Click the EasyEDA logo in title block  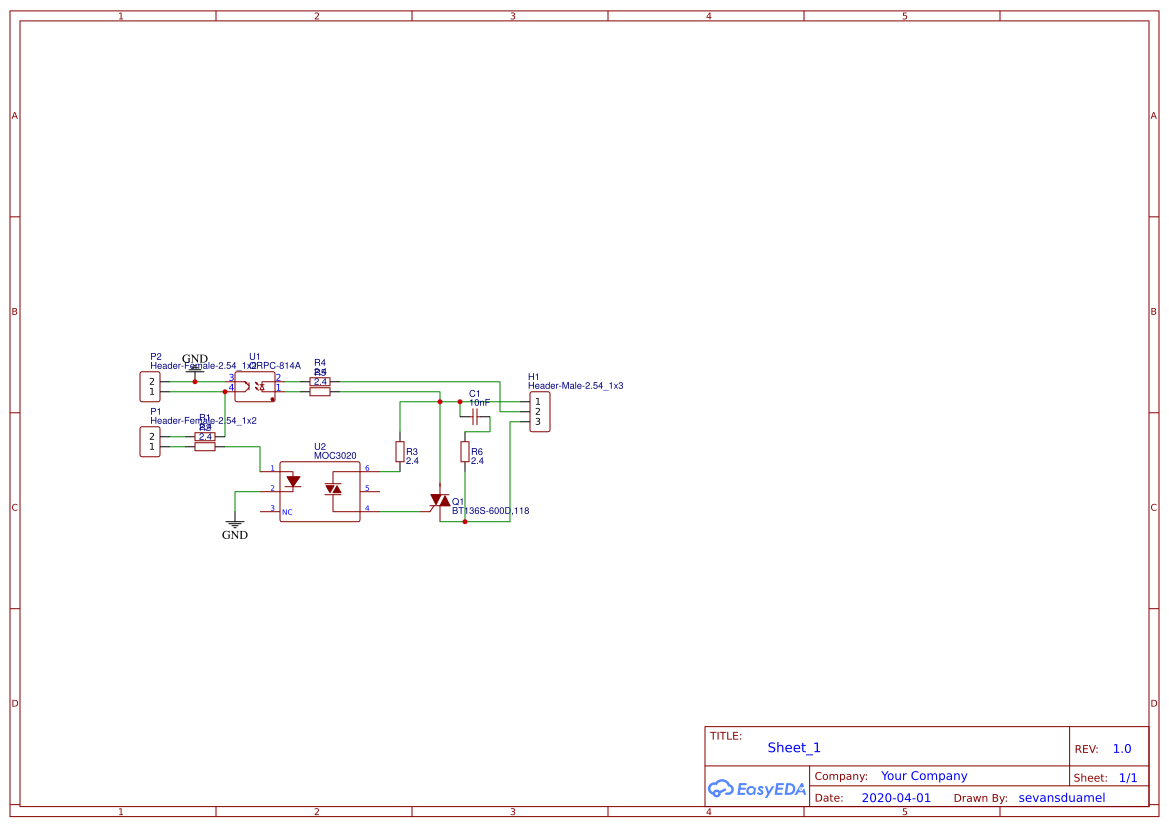[757, 788]
